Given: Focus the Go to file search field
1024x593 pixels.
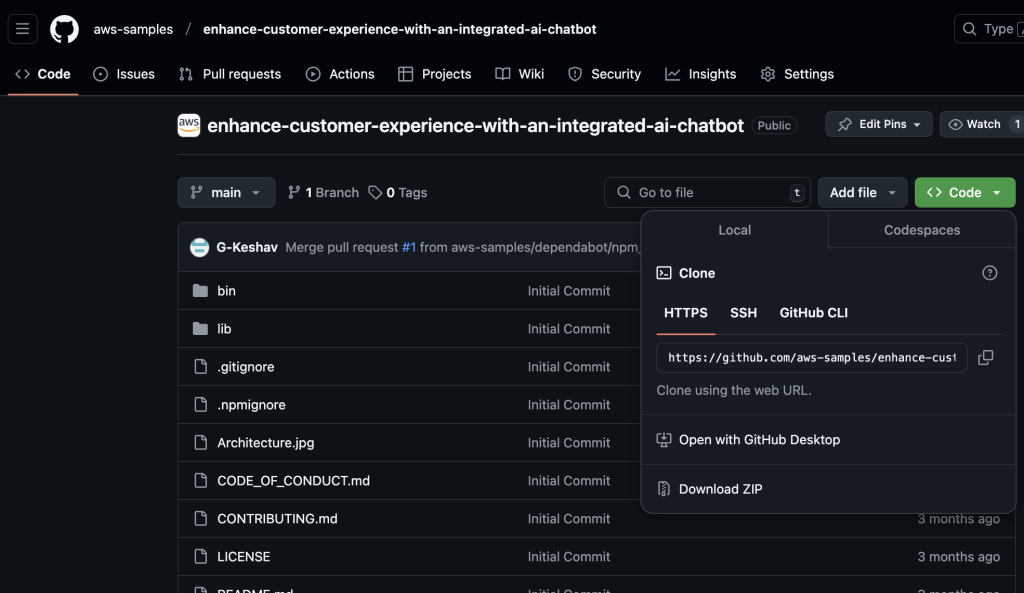Looking at the screenshot, I should click(707, 193).
